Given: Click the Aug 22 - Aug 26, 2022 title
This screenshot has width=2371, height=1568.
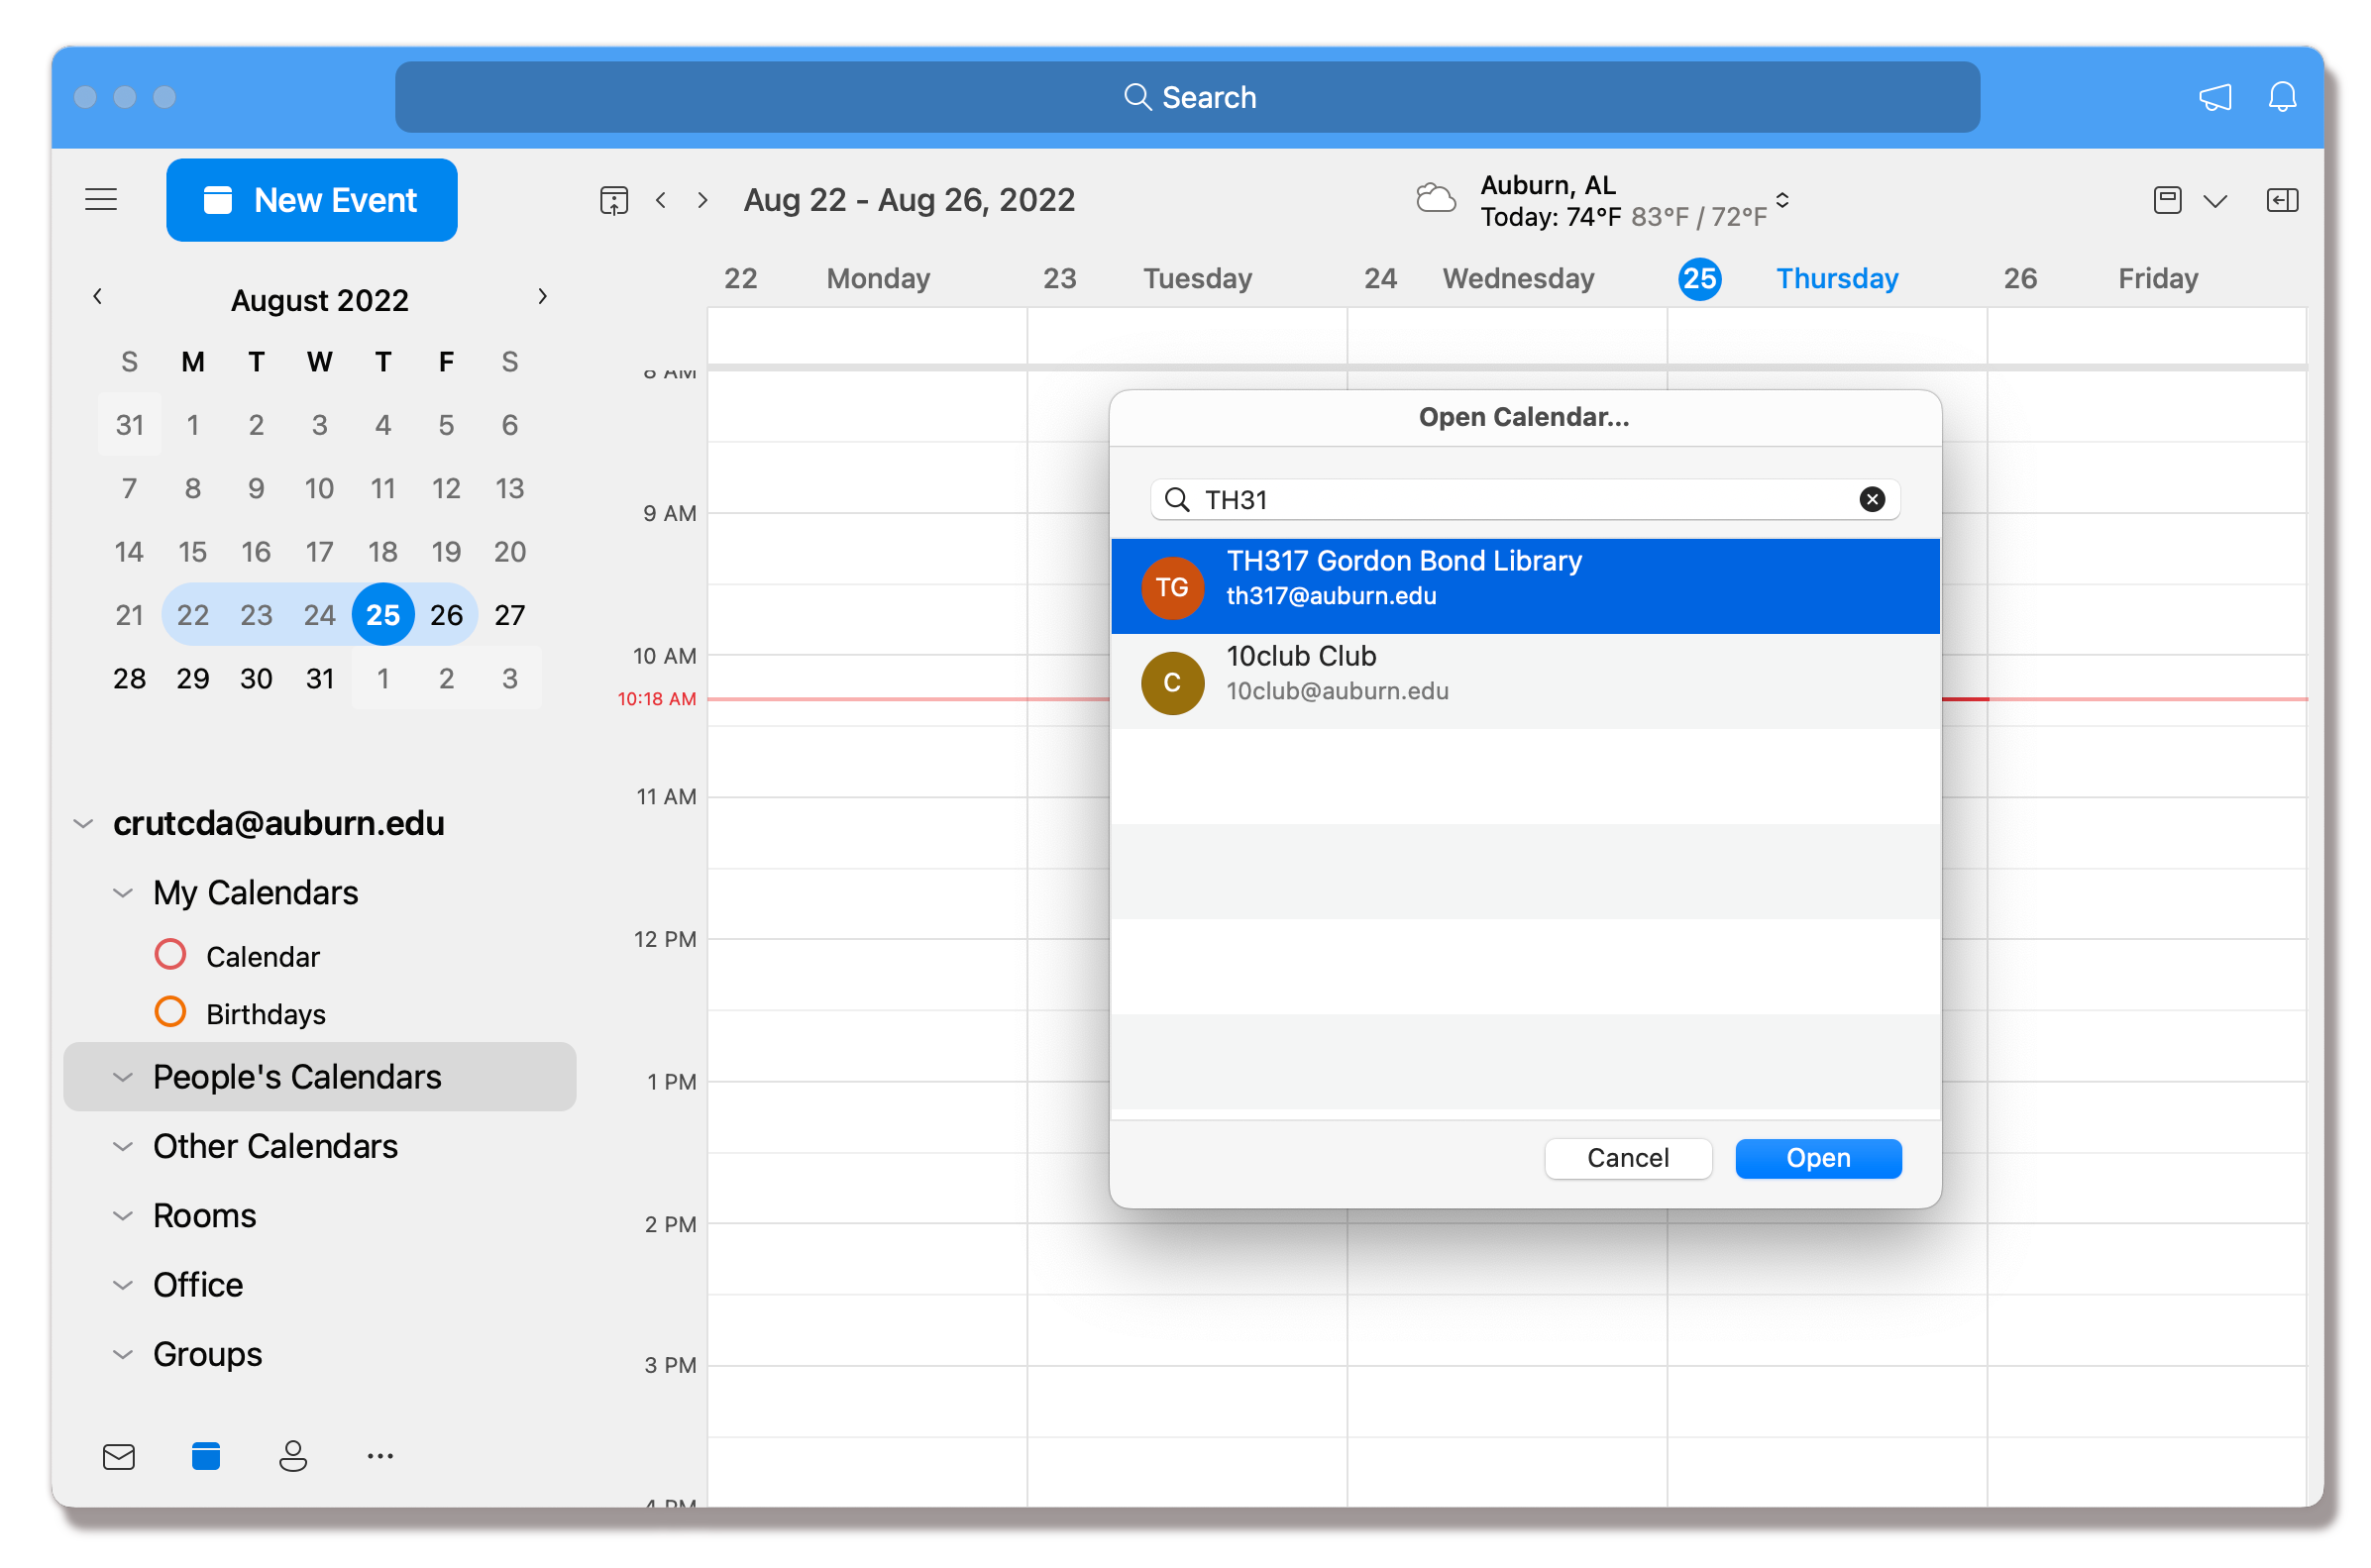Looking at the screenshot, I should (908, 200).
